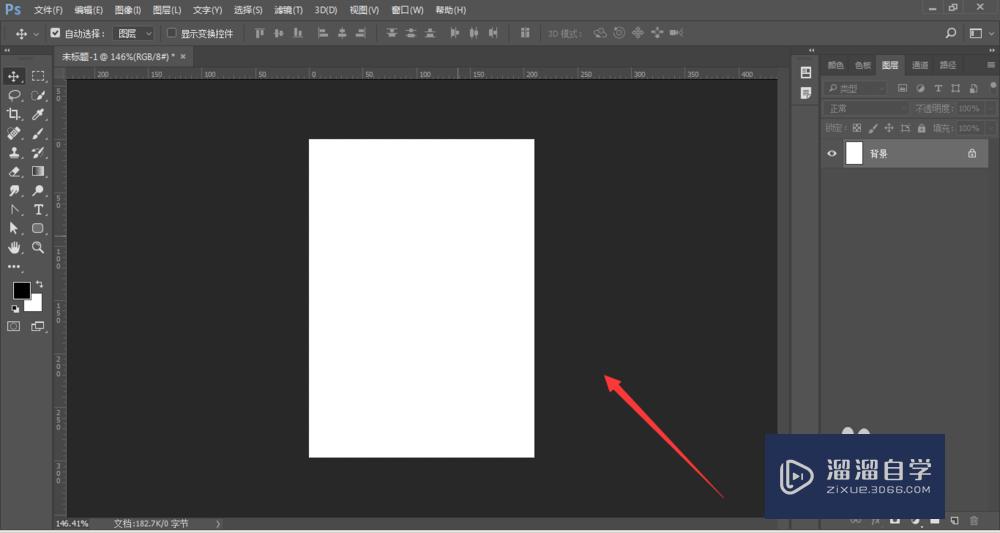1000x533 pixels.
Task: Switch to the 颜色 panel tab
Action: coord(835,65)
